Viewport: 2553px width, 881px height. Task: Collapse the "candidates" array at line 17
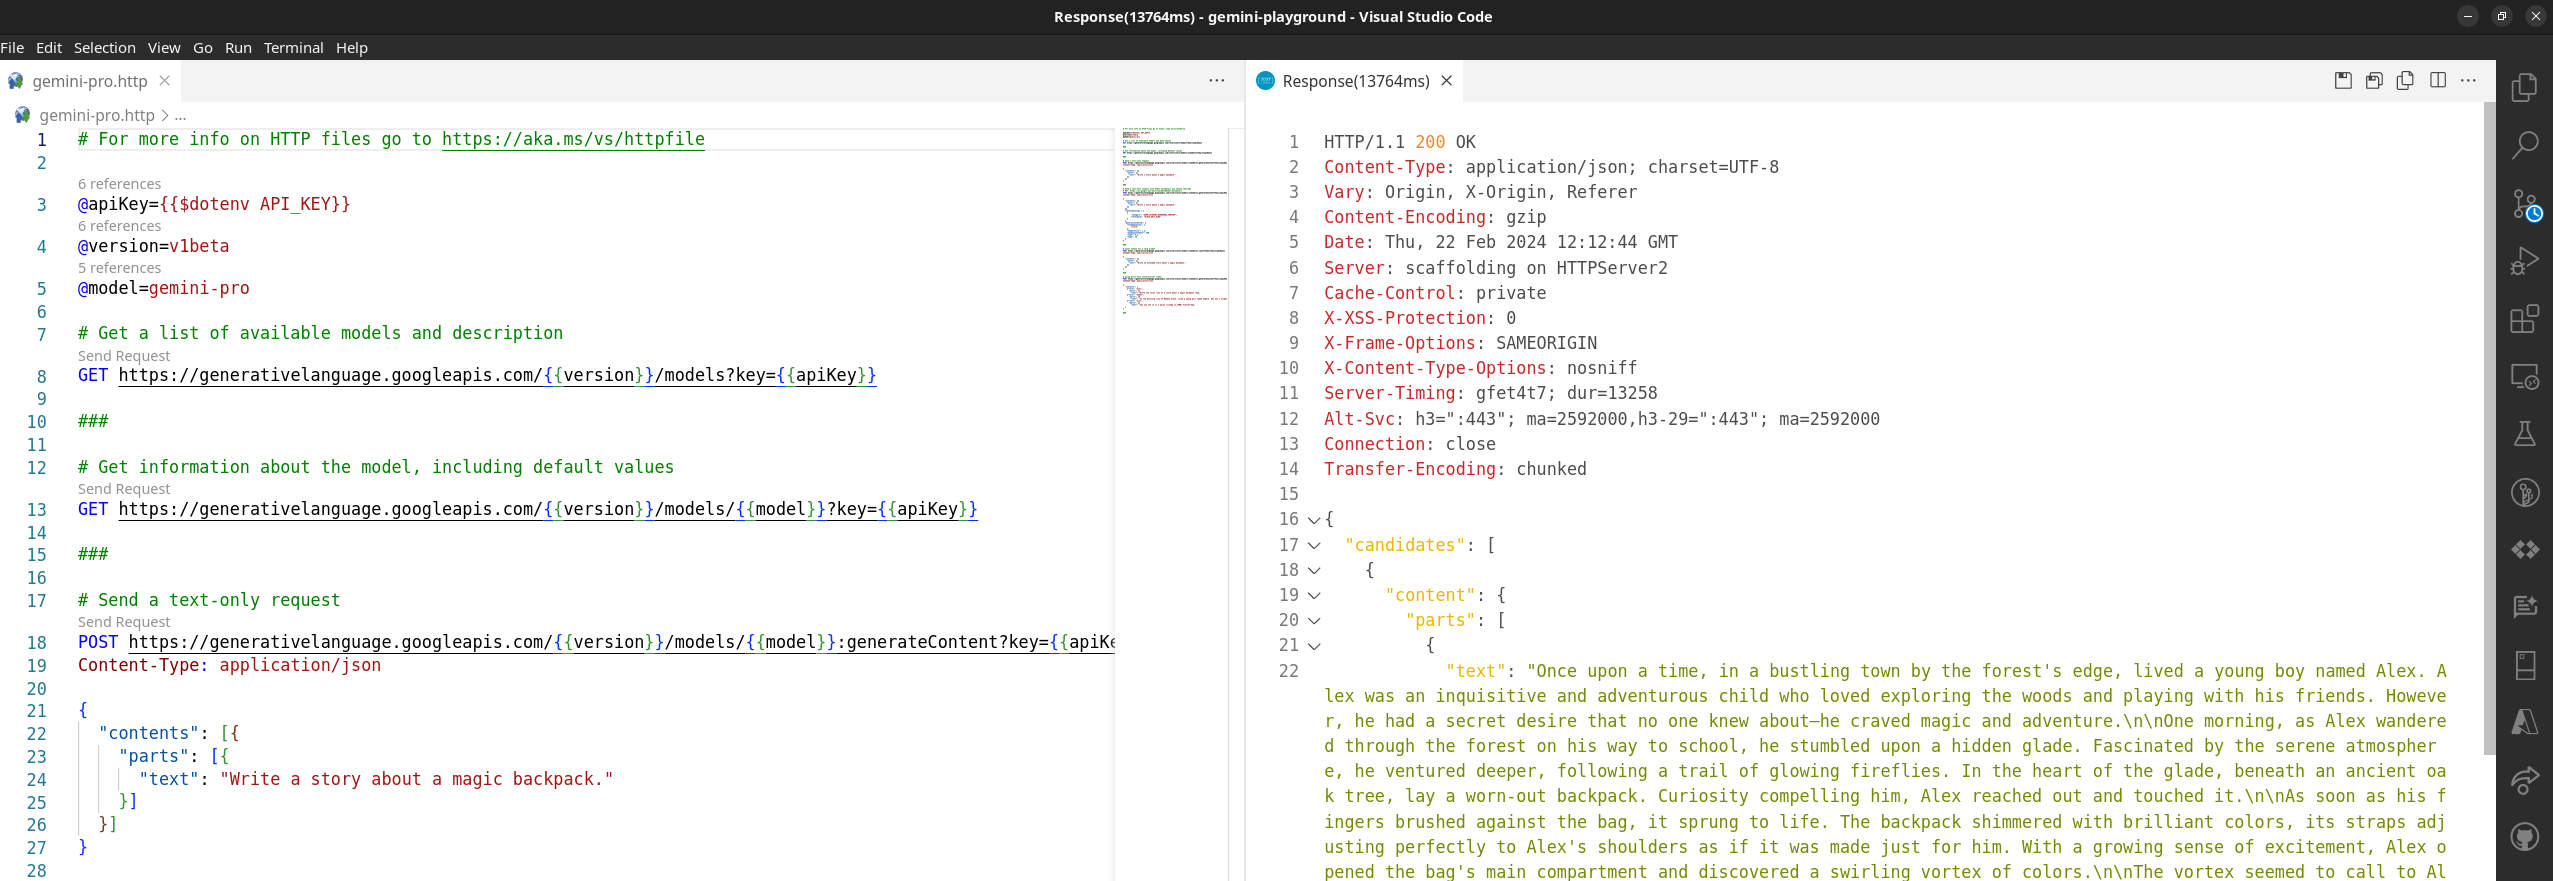click(1314, 546)
